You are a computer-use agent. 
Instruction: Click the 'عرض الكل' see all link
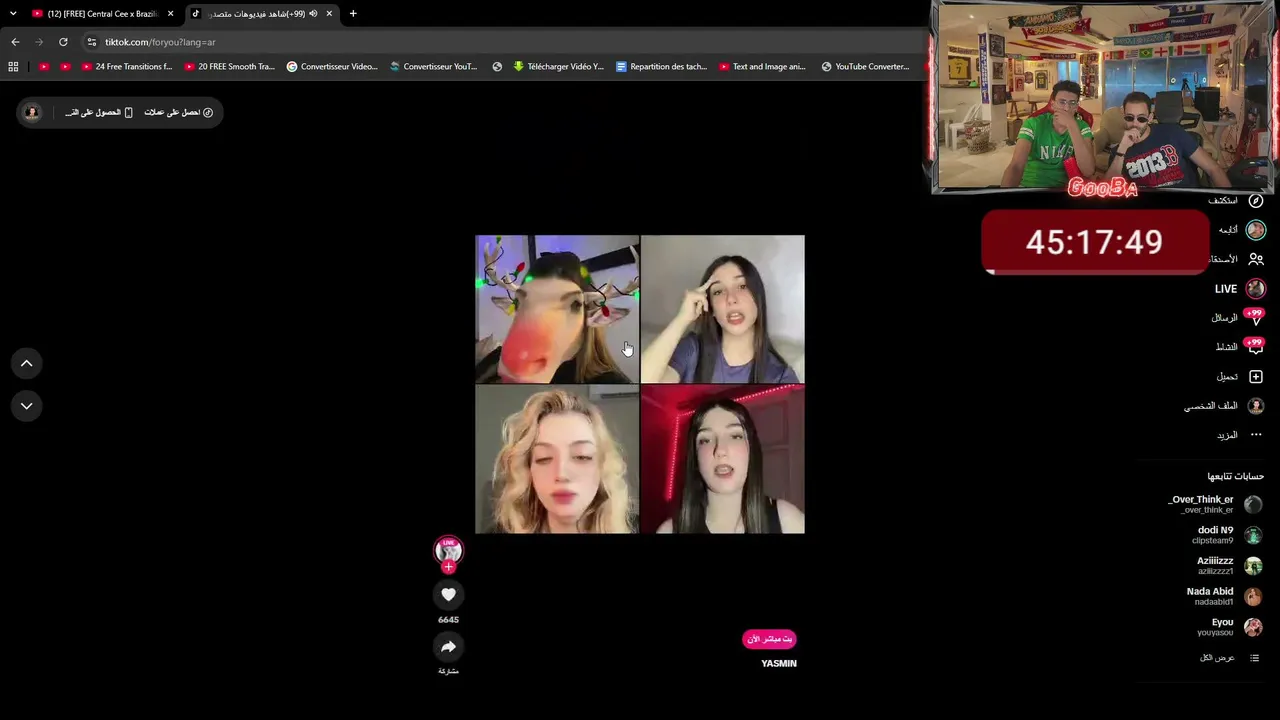[x=1217, y=658]
